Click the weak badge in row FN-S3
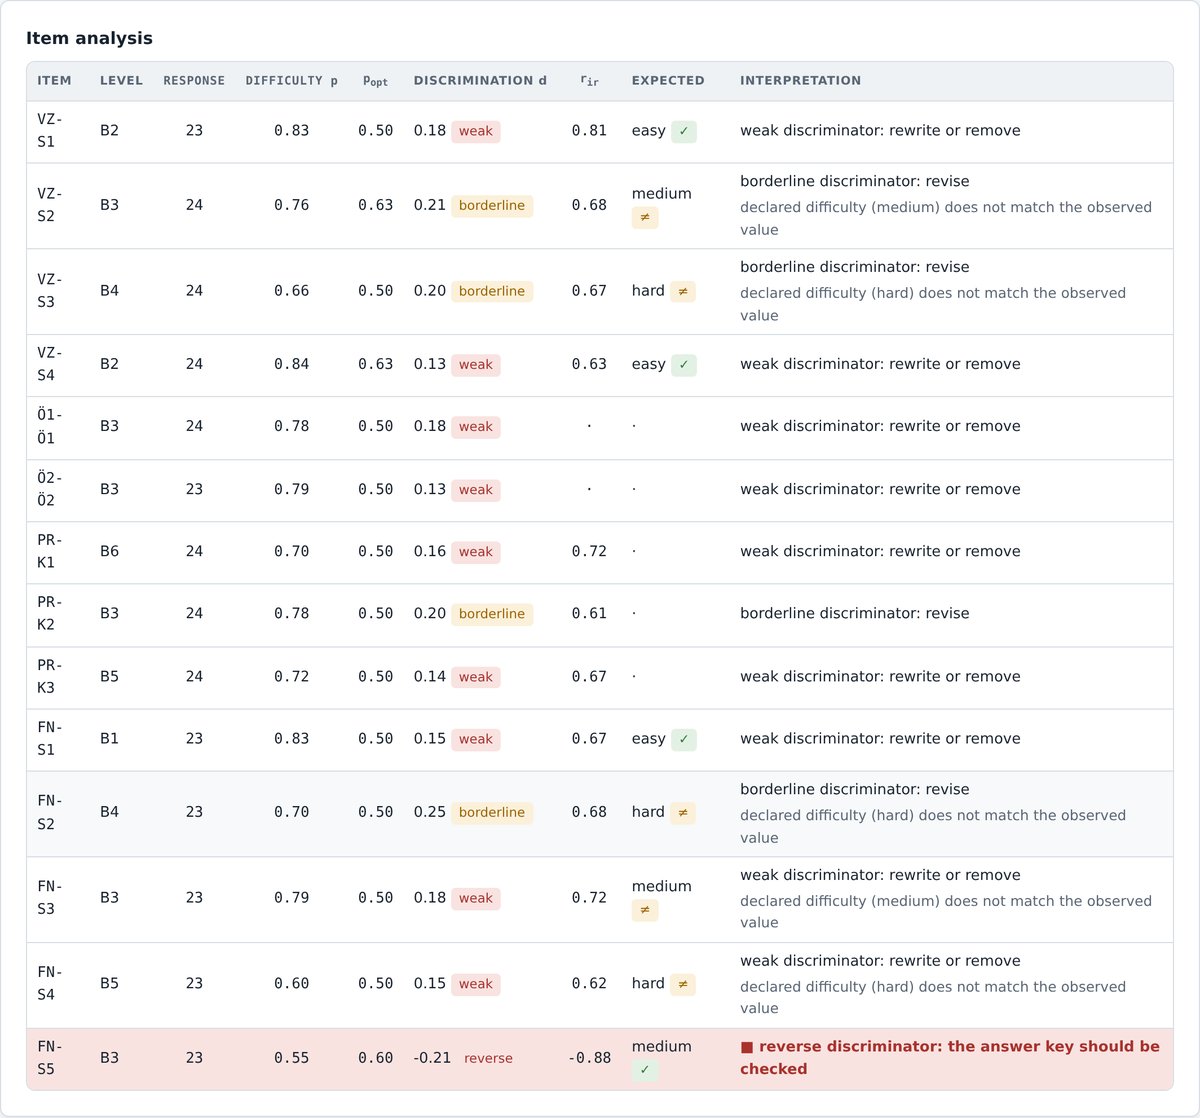This screenshot has height=1118, width=1200. click(x=476, y=898)
